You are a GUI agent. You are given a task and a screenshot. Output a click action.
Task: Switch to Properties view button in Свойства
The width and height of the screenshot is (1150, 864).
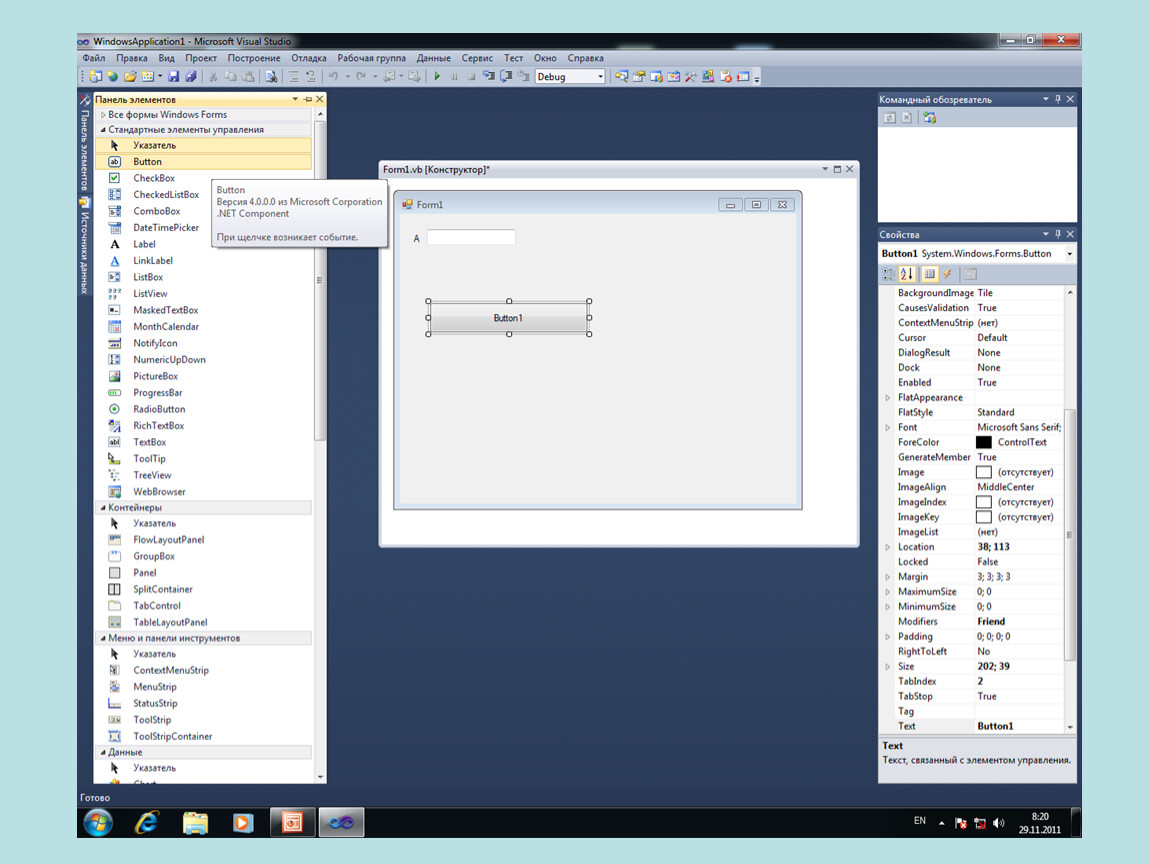coord(929,274)
